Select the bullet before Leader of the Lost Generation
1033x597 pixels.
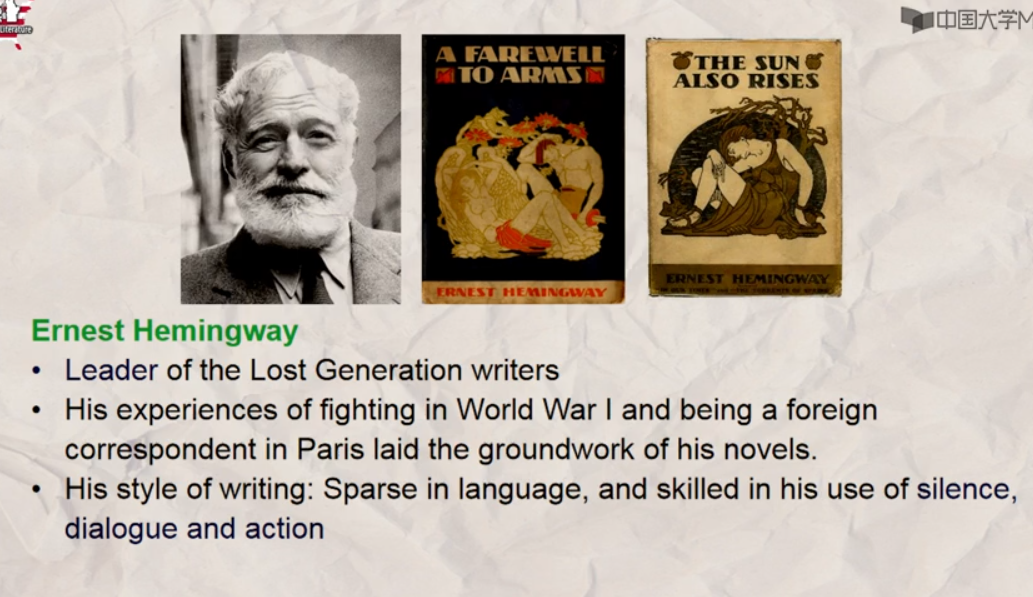pyautogui.click(x=36, y=371)
